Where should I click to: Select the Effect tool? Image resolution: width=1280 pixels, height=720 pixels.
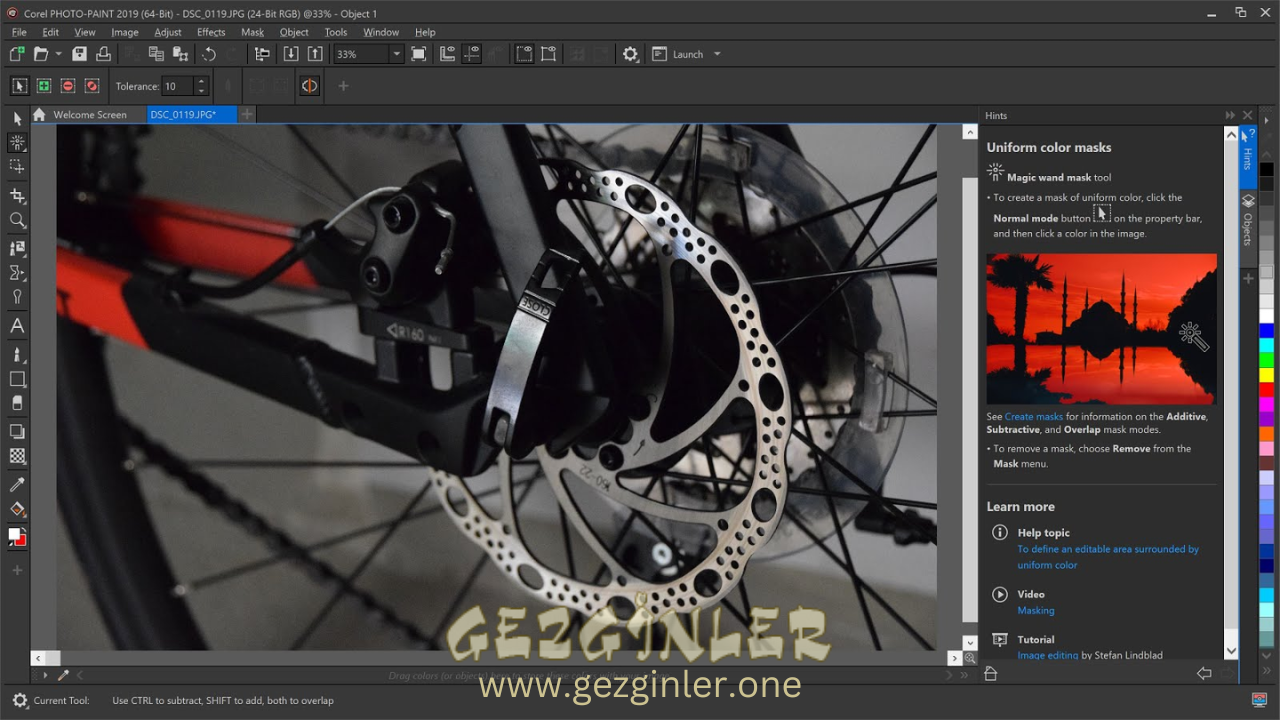17,272
